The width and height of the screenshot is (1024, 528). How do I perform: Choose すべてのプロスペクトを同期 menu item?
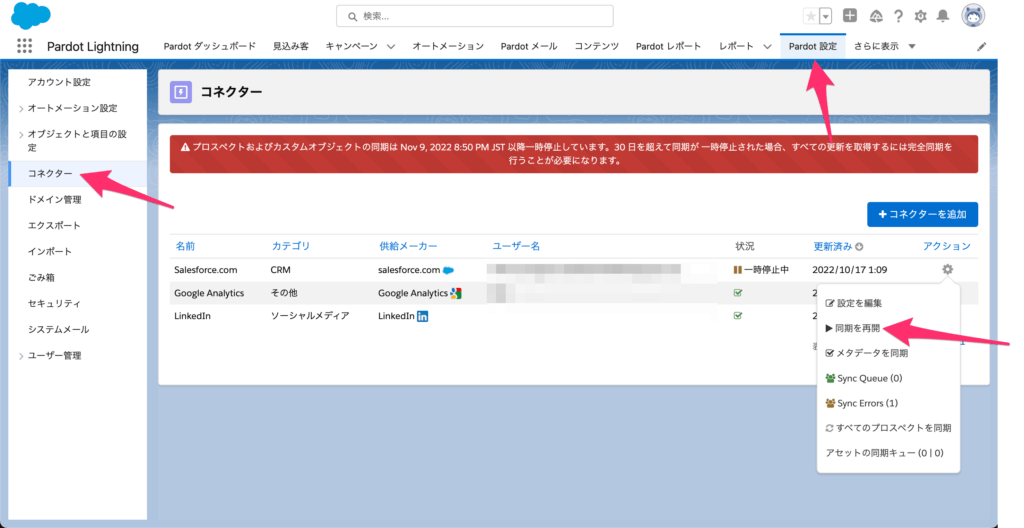[888, 428]
